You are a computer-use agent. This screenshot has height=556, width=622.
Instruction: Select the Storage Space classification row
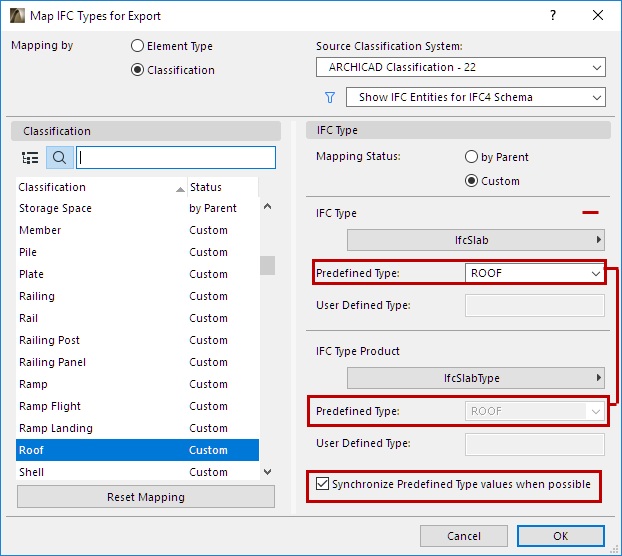click(137, 208)
